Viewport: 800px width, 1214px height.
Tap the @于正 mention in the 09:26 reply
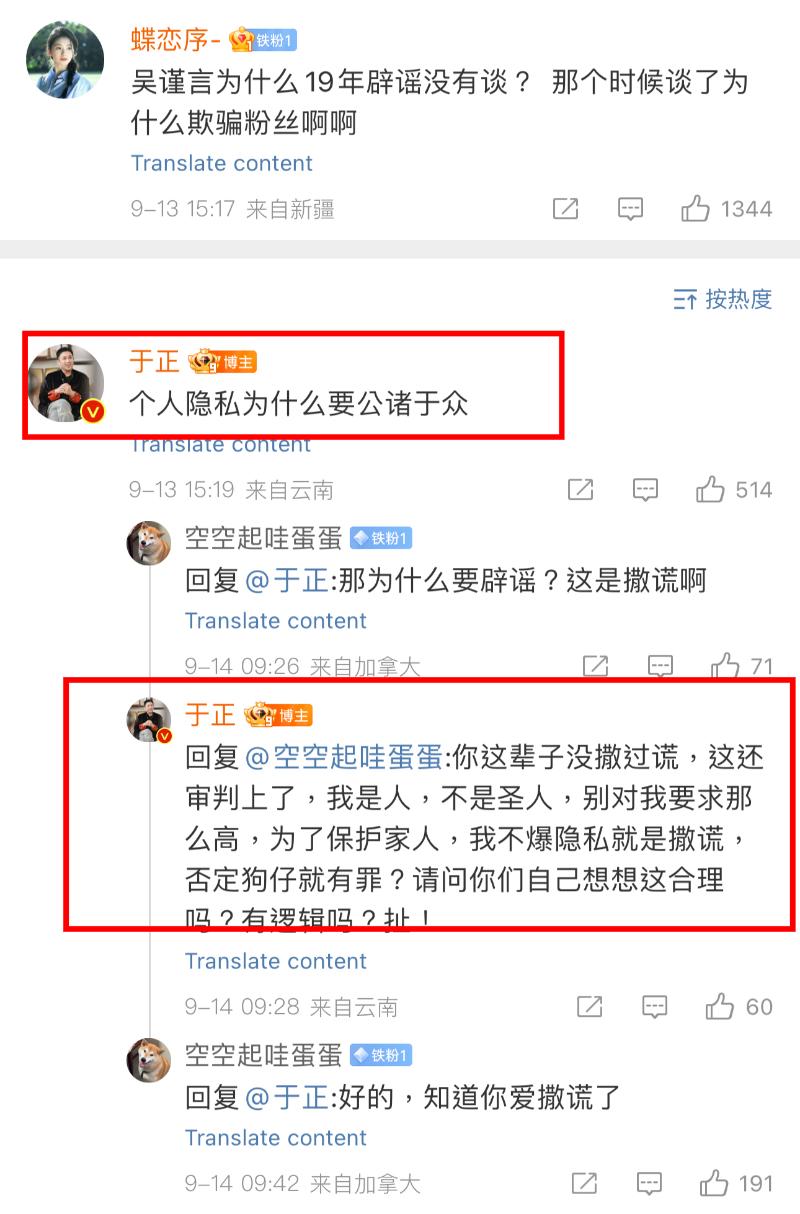point(287,580)
